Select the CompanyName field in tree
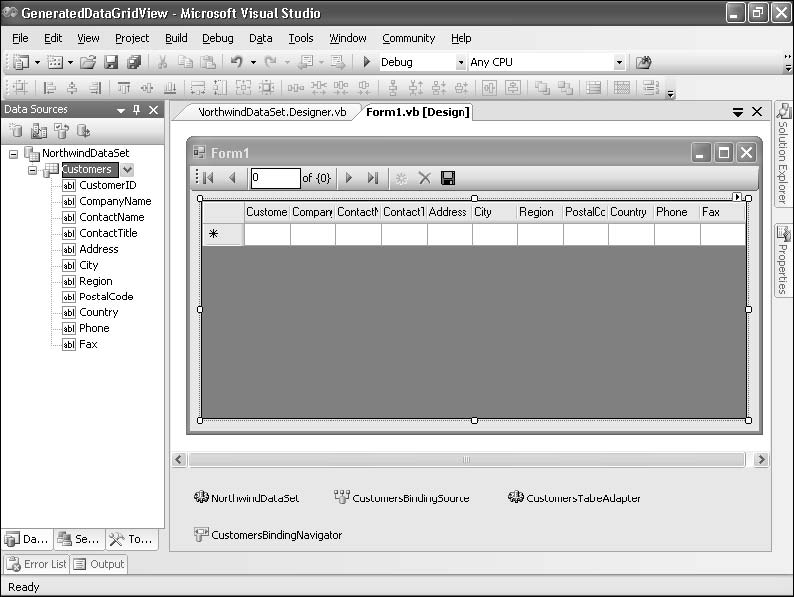The image size is (794, 597). pos(115,201)
